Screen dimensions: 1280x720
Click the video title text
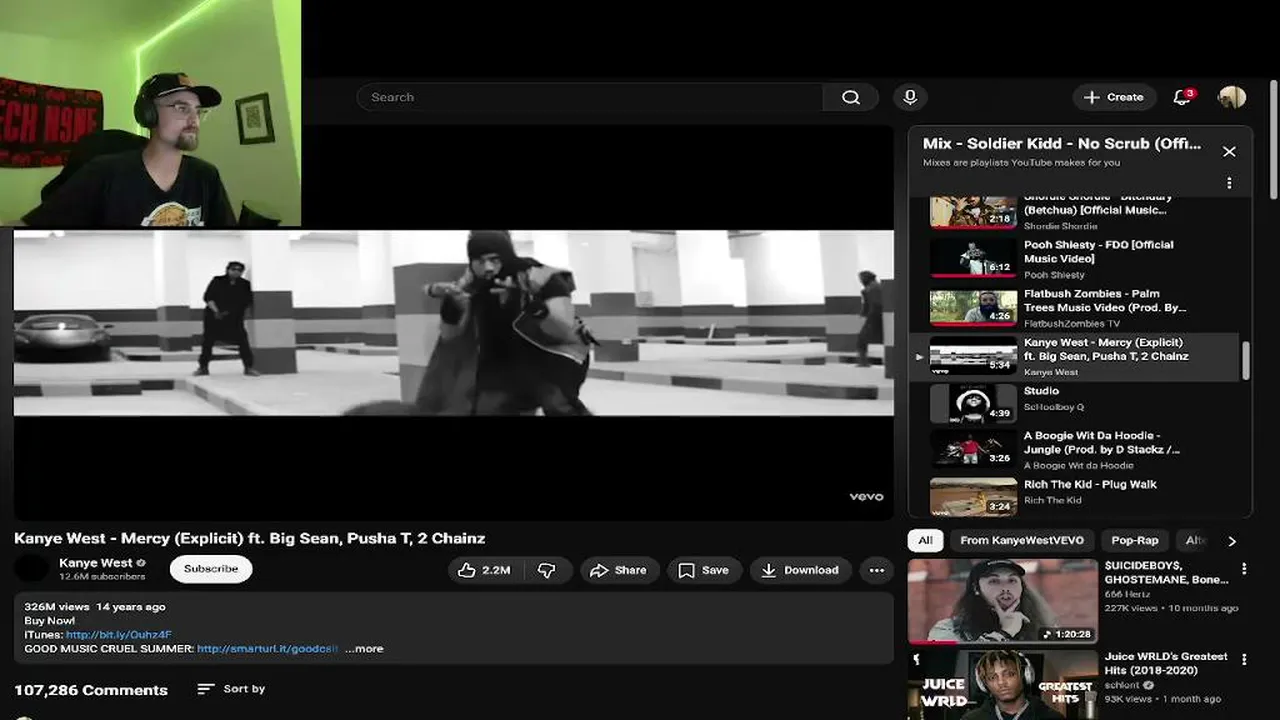[250, 538]
